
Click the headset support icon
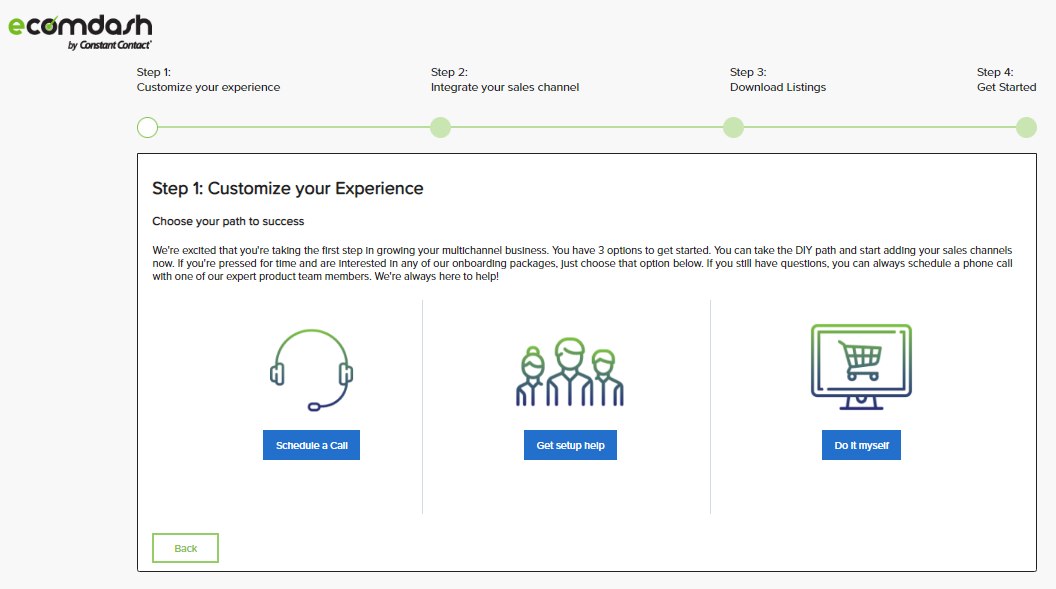point(311,370)
